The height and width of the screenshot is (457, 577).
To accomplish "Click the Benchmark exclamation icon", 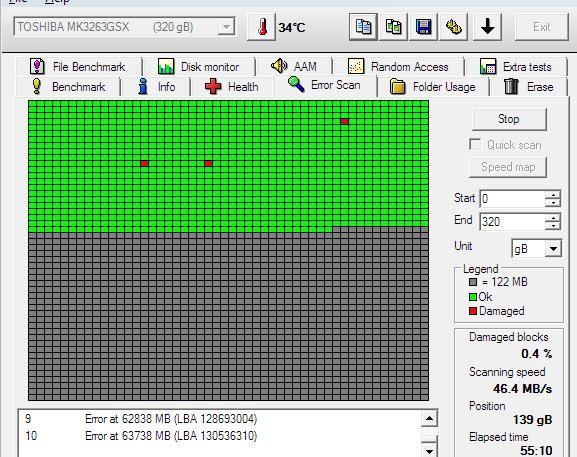I will [36, 86].
